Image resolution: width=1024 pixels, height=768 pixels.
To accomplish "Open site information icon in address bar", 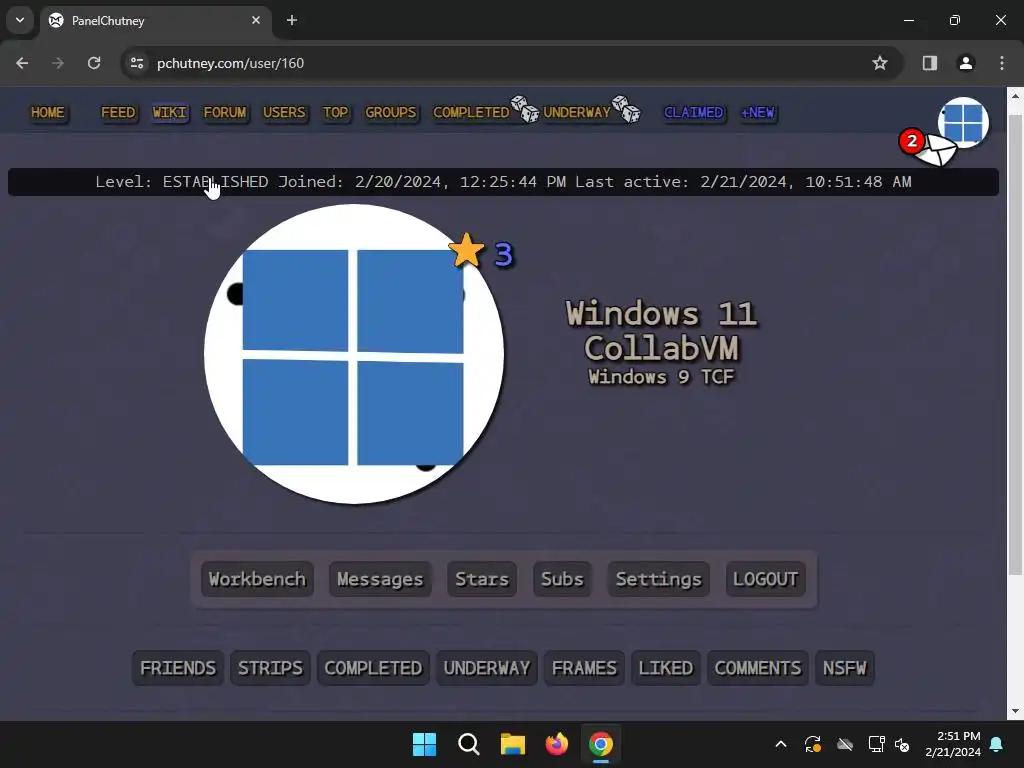I will 137,63.
